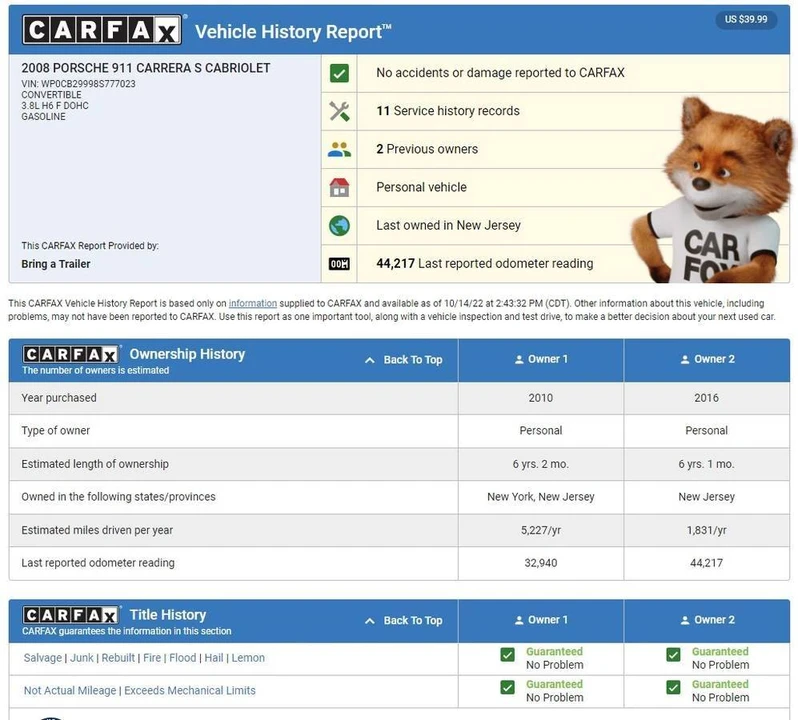Click the odometer reading icon
This screenshot has width=798, height=720.
coord(339,264)
